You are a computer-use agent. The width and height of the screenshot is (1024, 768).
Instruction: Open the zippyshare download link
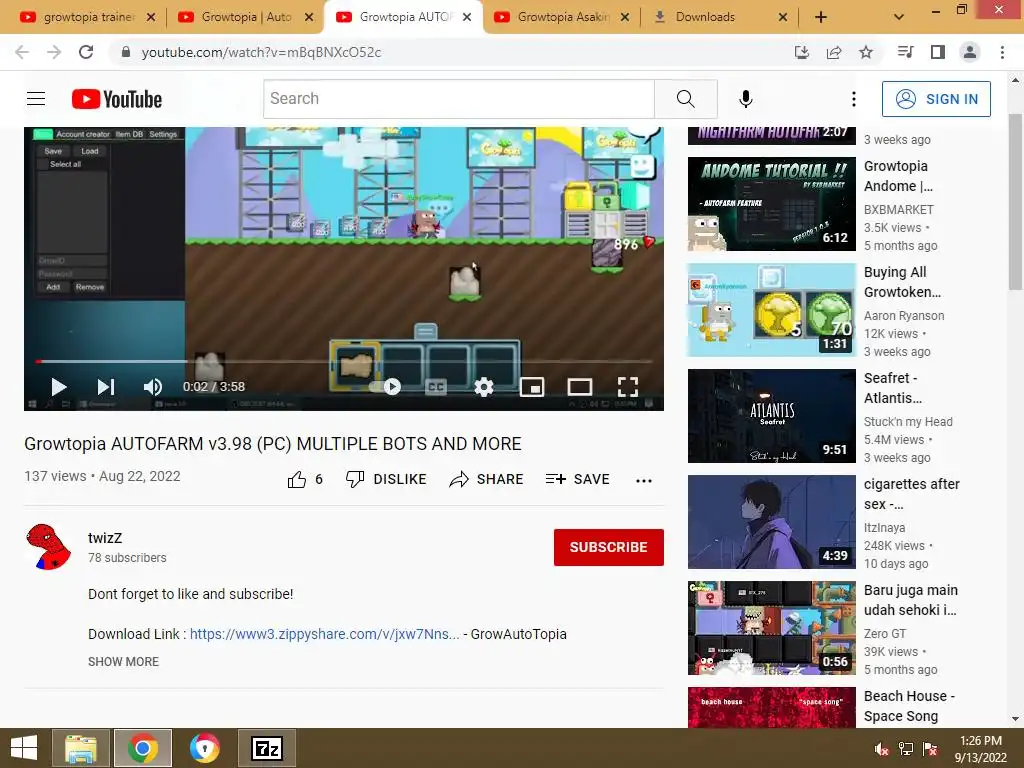325,634
